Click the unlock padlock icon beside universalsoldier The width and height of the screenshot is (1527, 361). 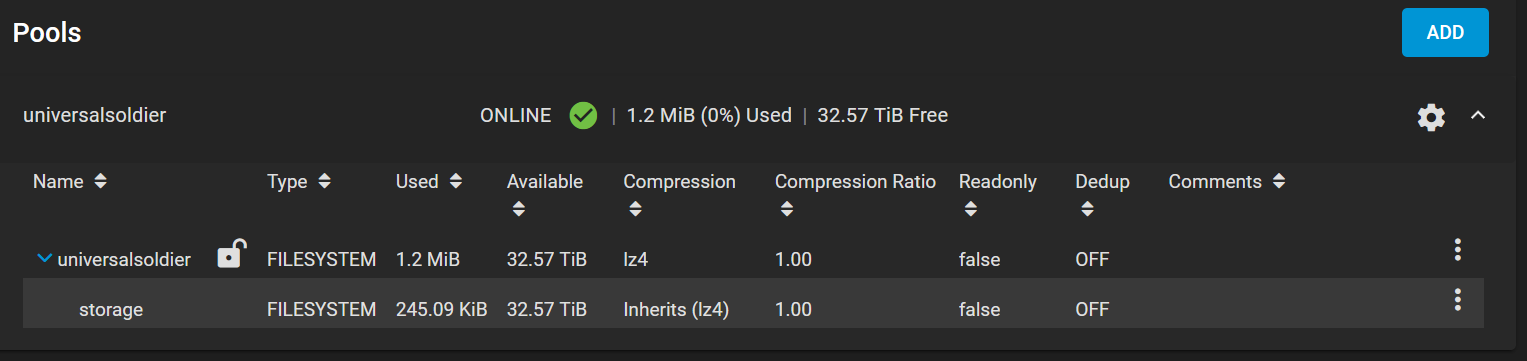tap(231, 254)
